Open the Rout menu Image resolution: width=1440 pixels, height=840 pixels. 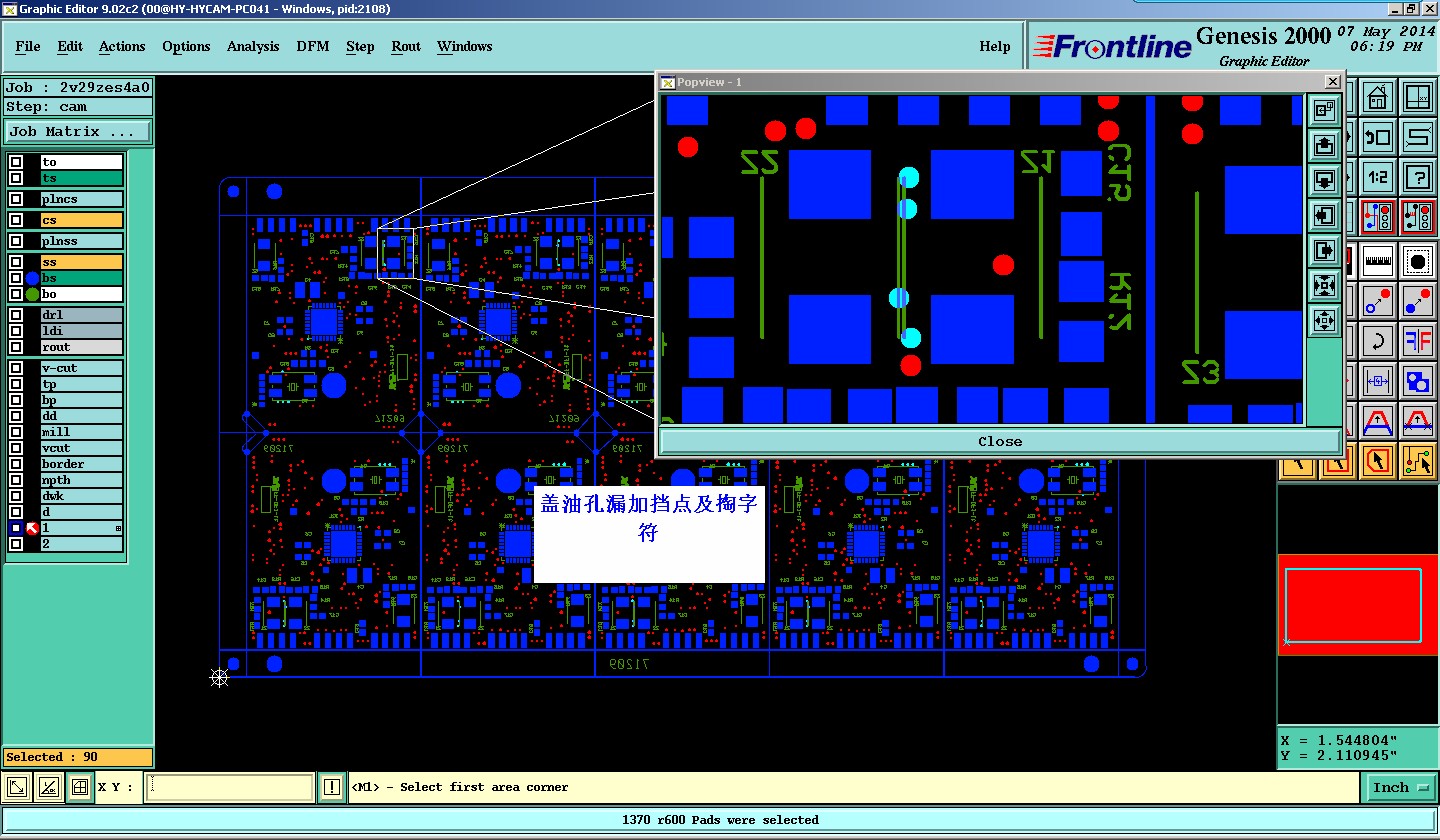tap(406, 46)
